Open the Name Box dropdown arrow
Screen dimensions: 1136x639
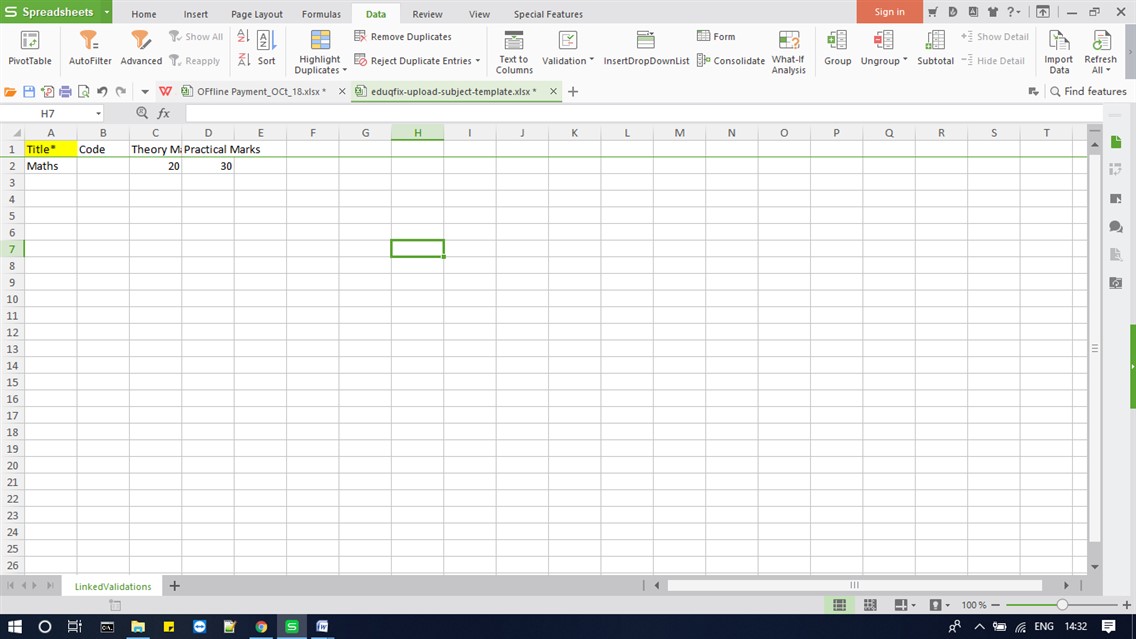pyautogui.click(x=99, y=114)
